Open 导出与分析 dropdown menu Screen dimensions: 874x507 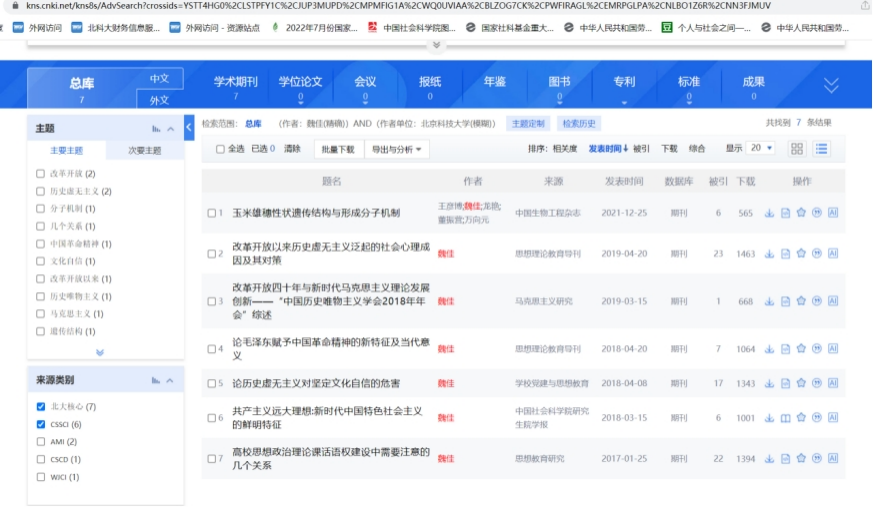pos(399,149)
